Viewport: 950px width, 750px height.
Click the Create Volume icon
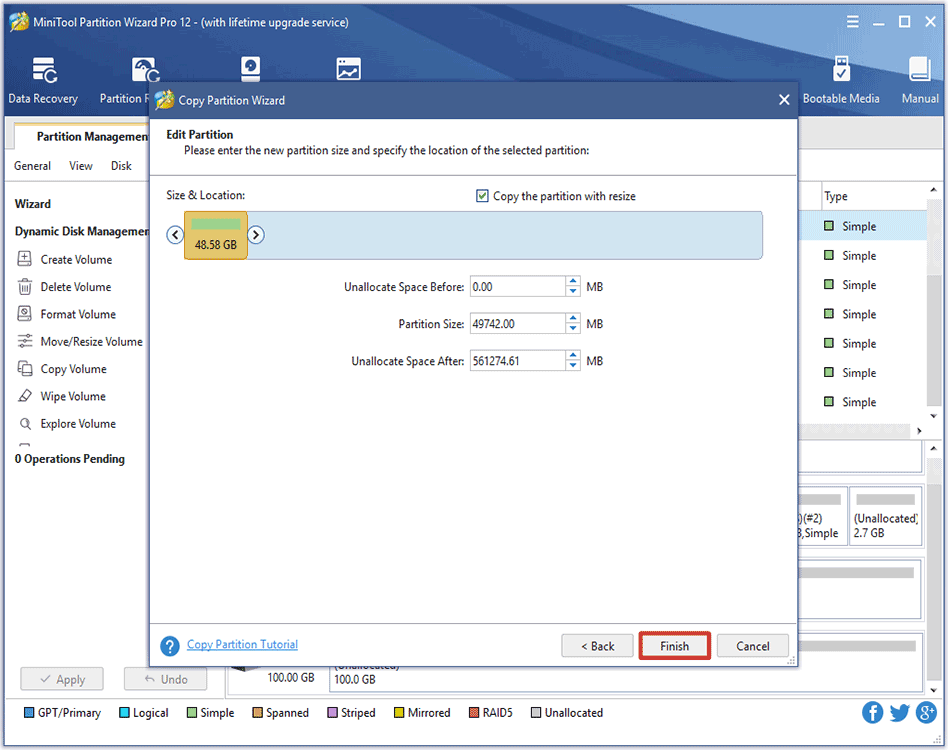coord(26,259)
